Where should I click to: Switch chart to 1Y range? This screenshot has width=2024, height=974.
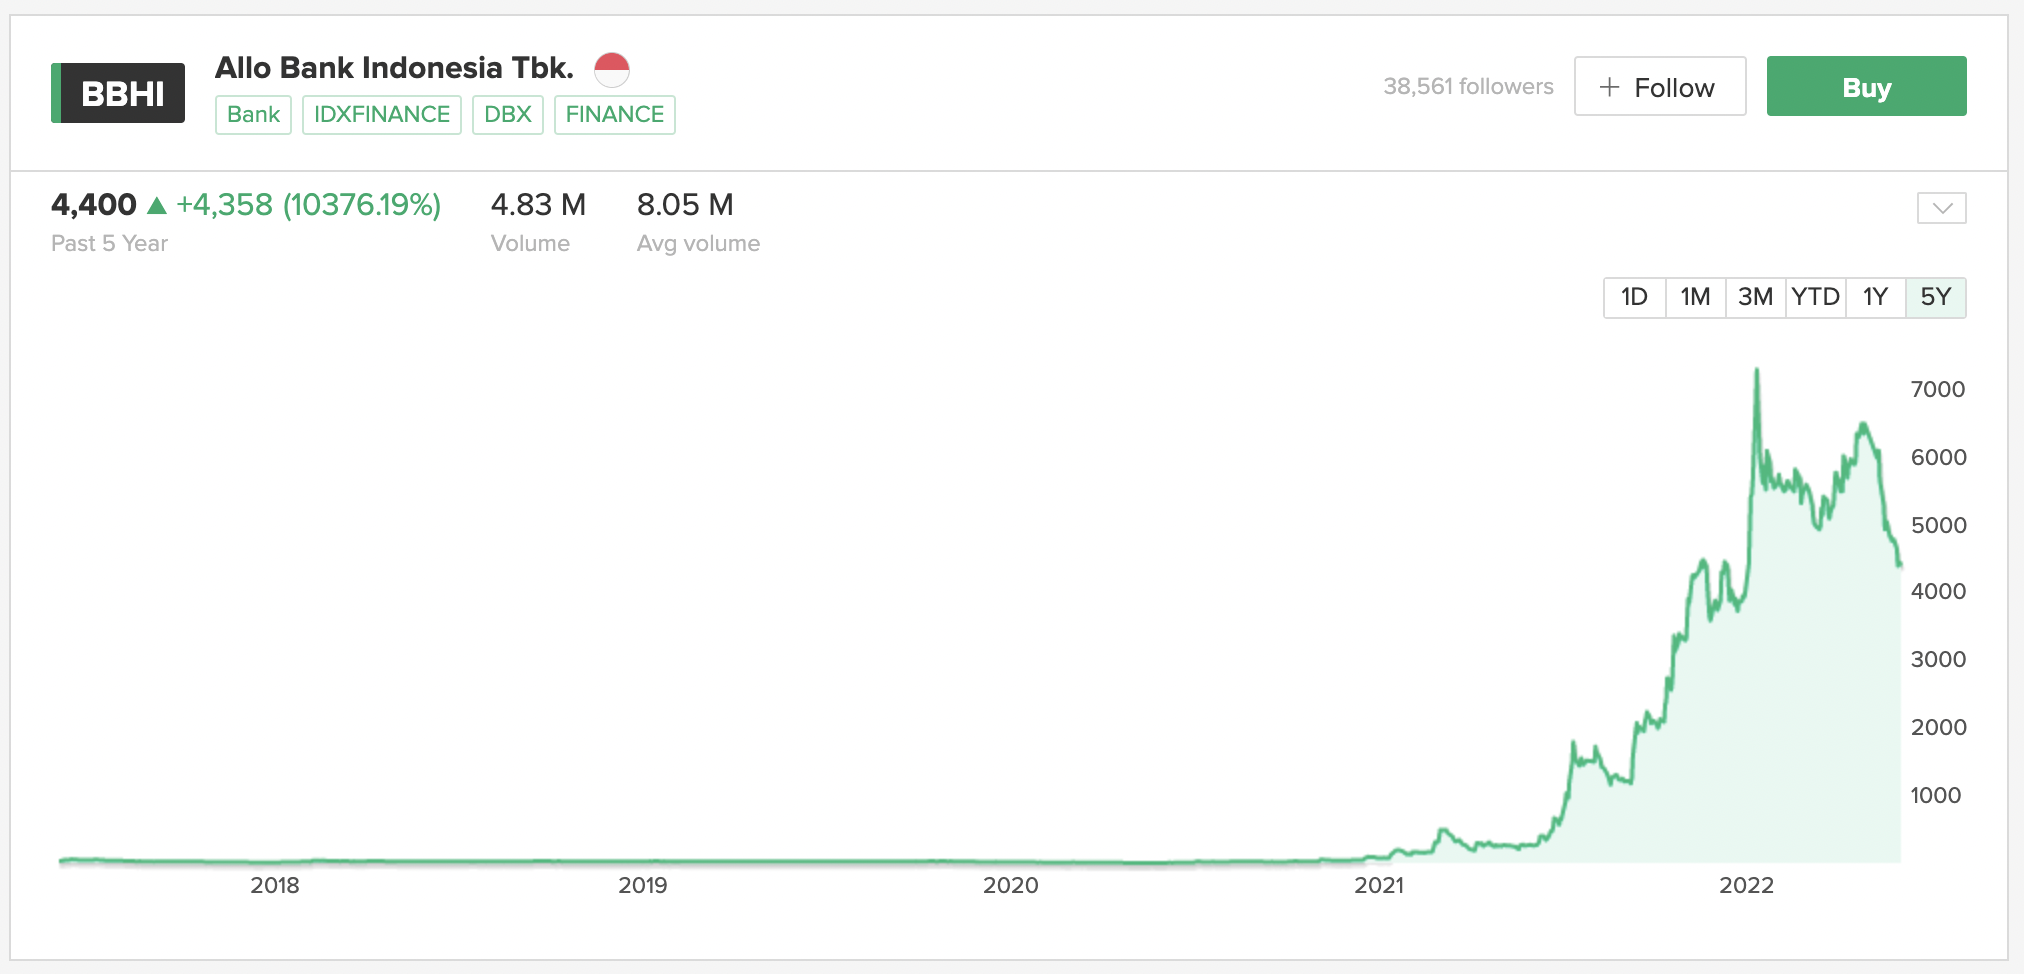1875,297
